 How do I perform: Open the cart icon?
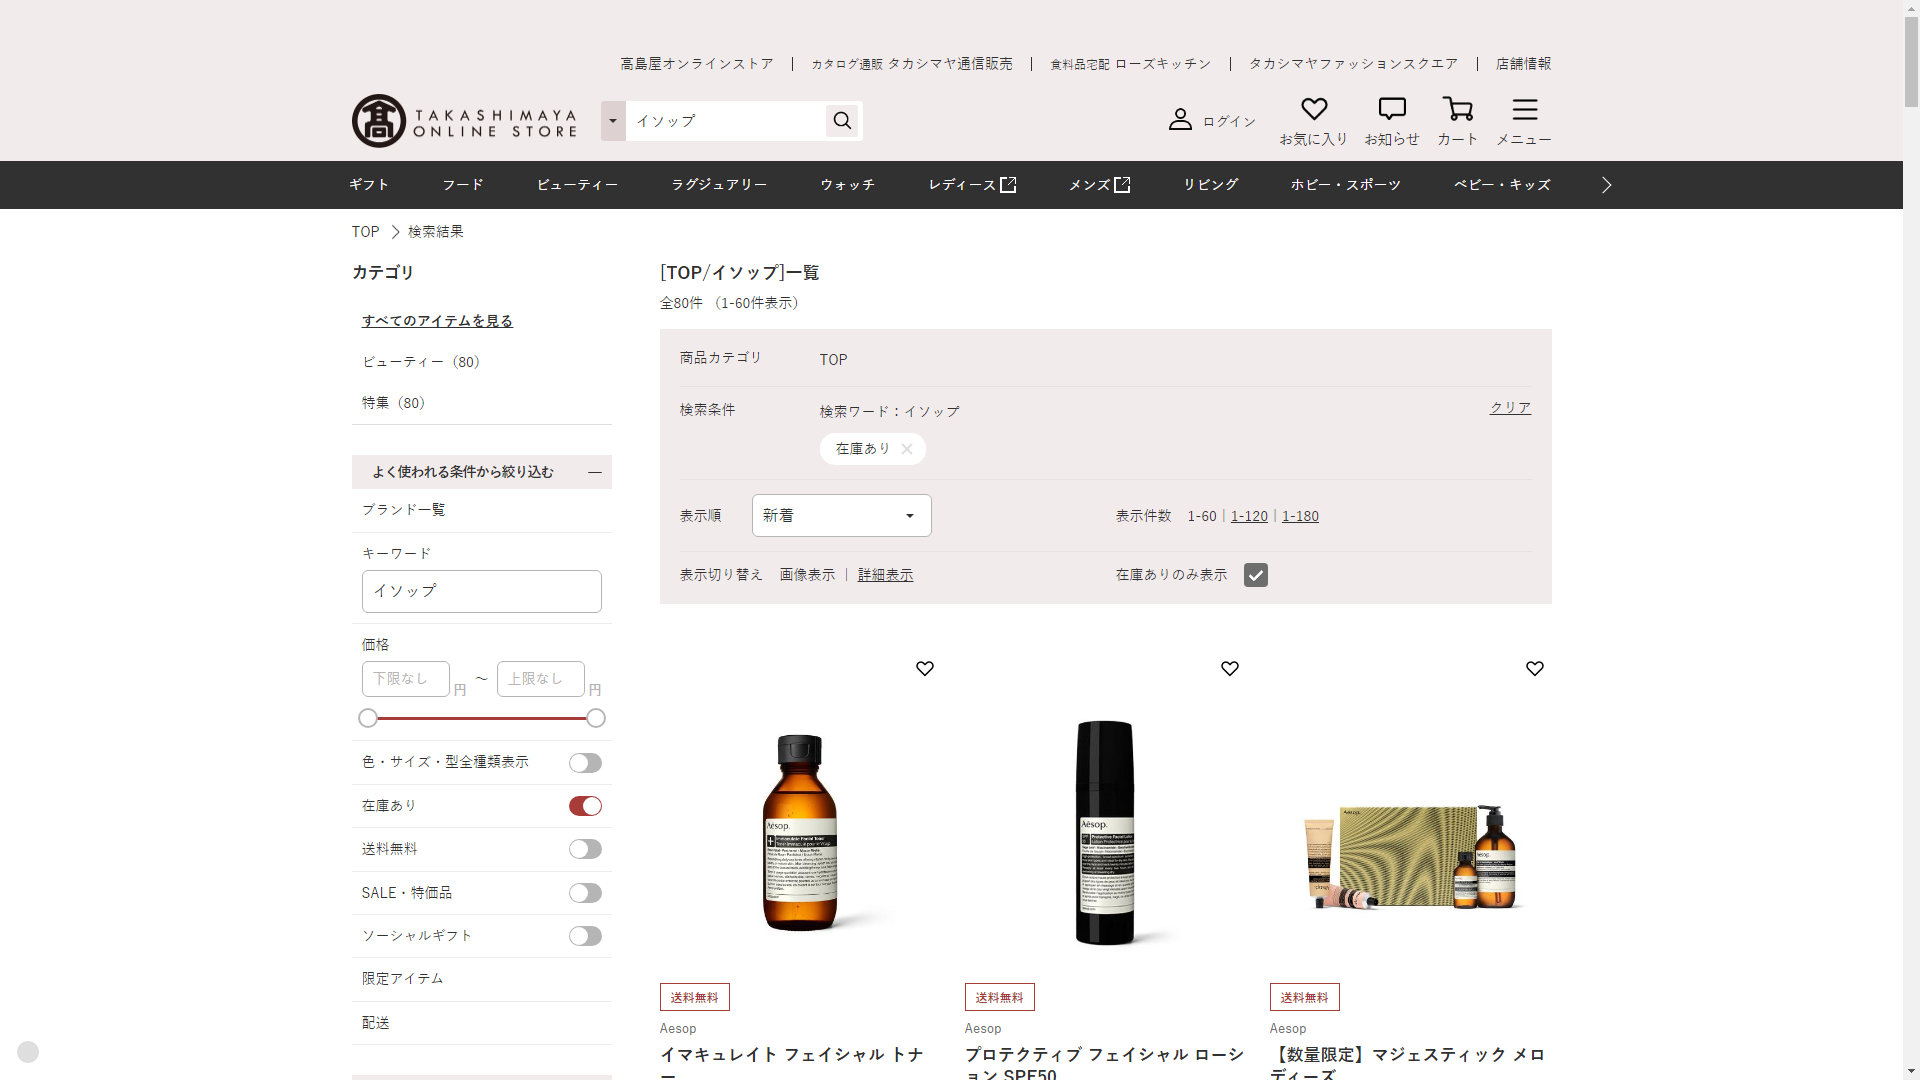[1457, 110]
